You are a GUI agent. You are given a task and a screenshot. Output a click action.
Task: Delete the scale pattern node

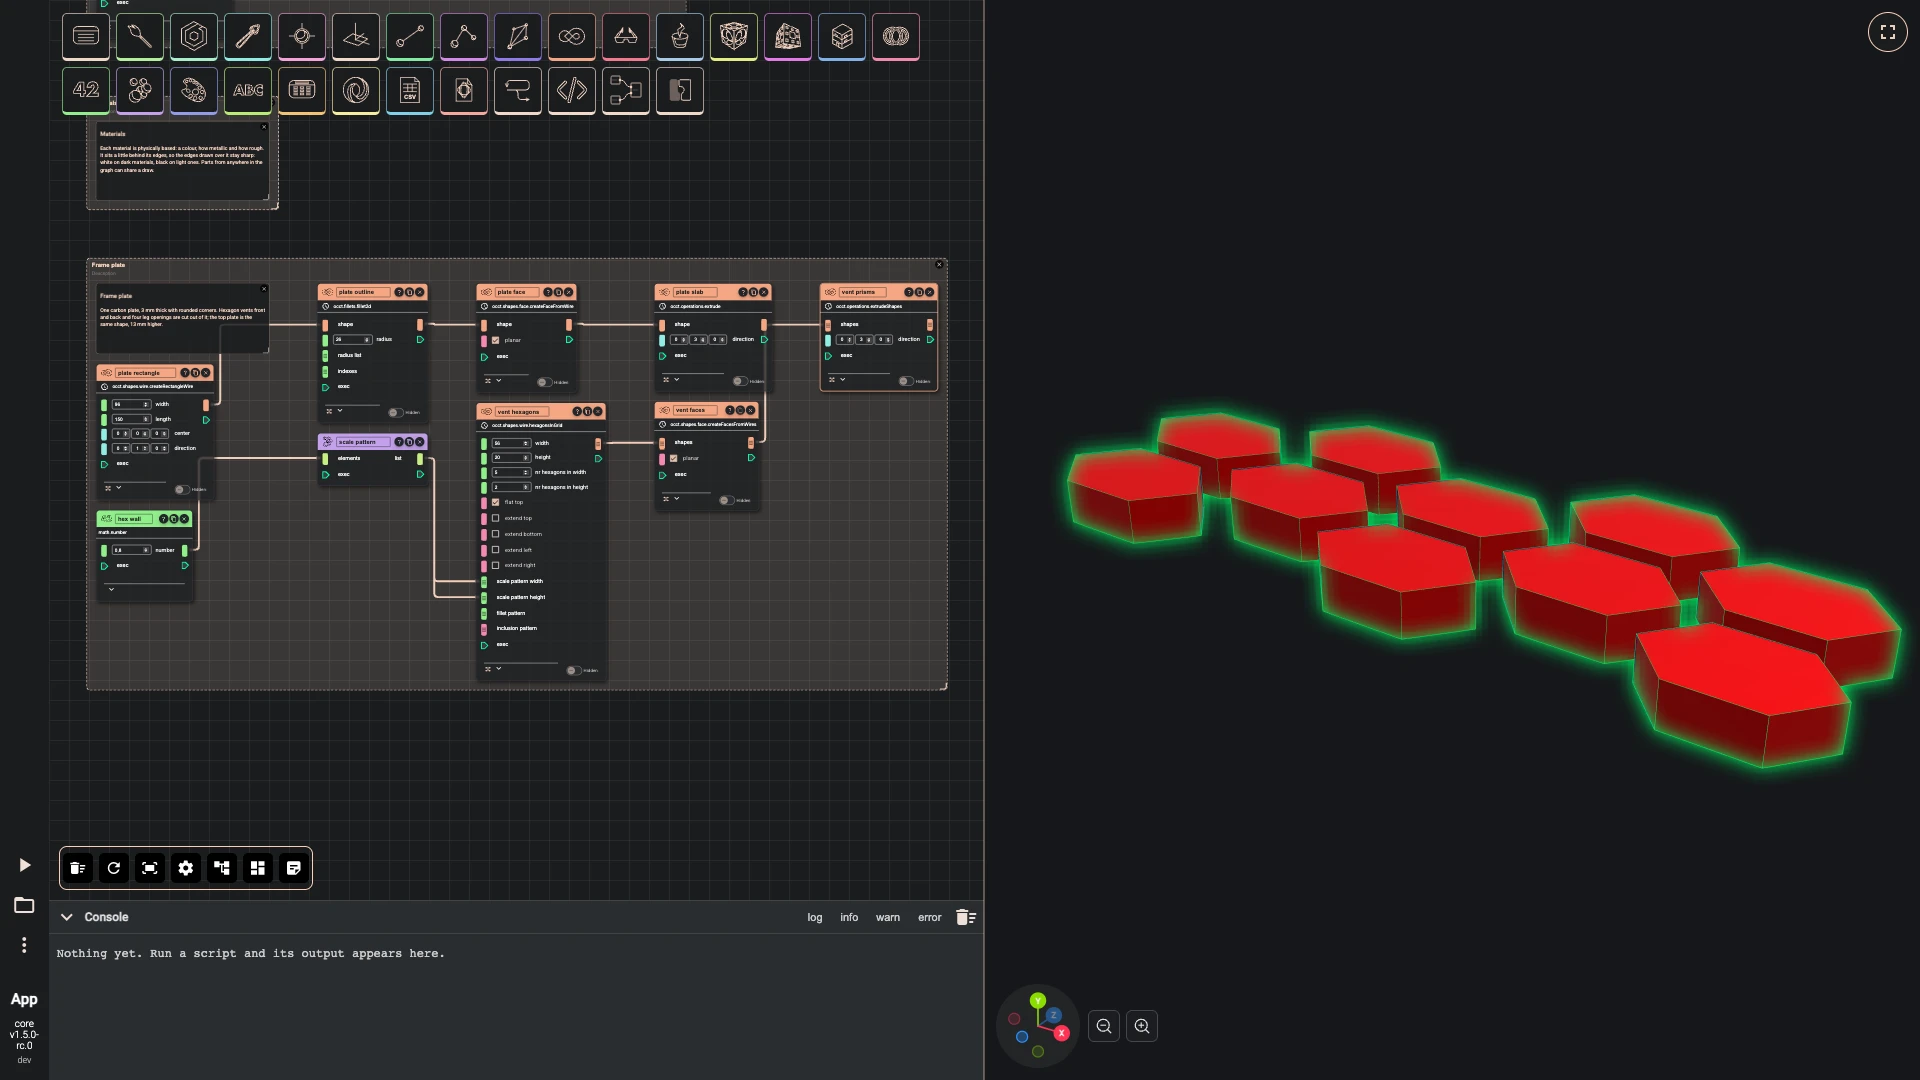(x=420, y=441)
